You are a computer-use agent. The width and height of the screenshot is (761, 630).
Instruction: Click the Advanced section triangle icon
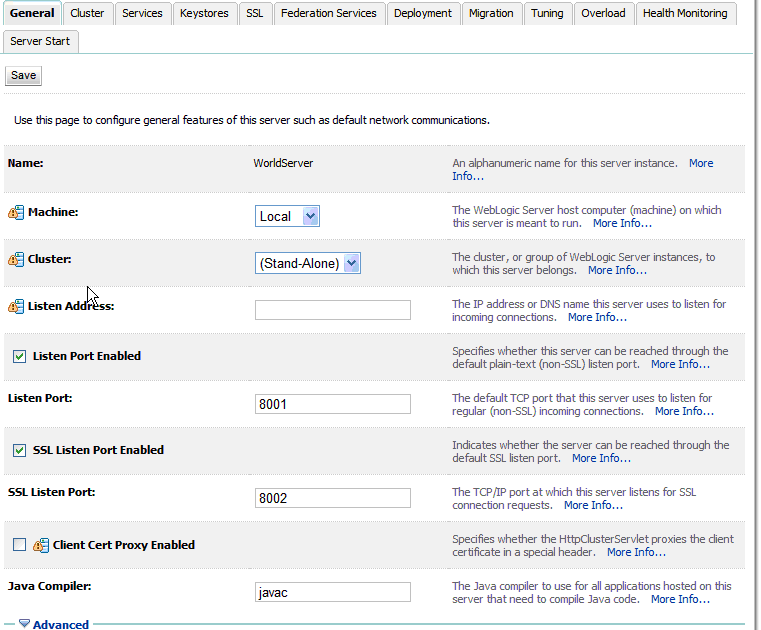click(x=24, y=623)
